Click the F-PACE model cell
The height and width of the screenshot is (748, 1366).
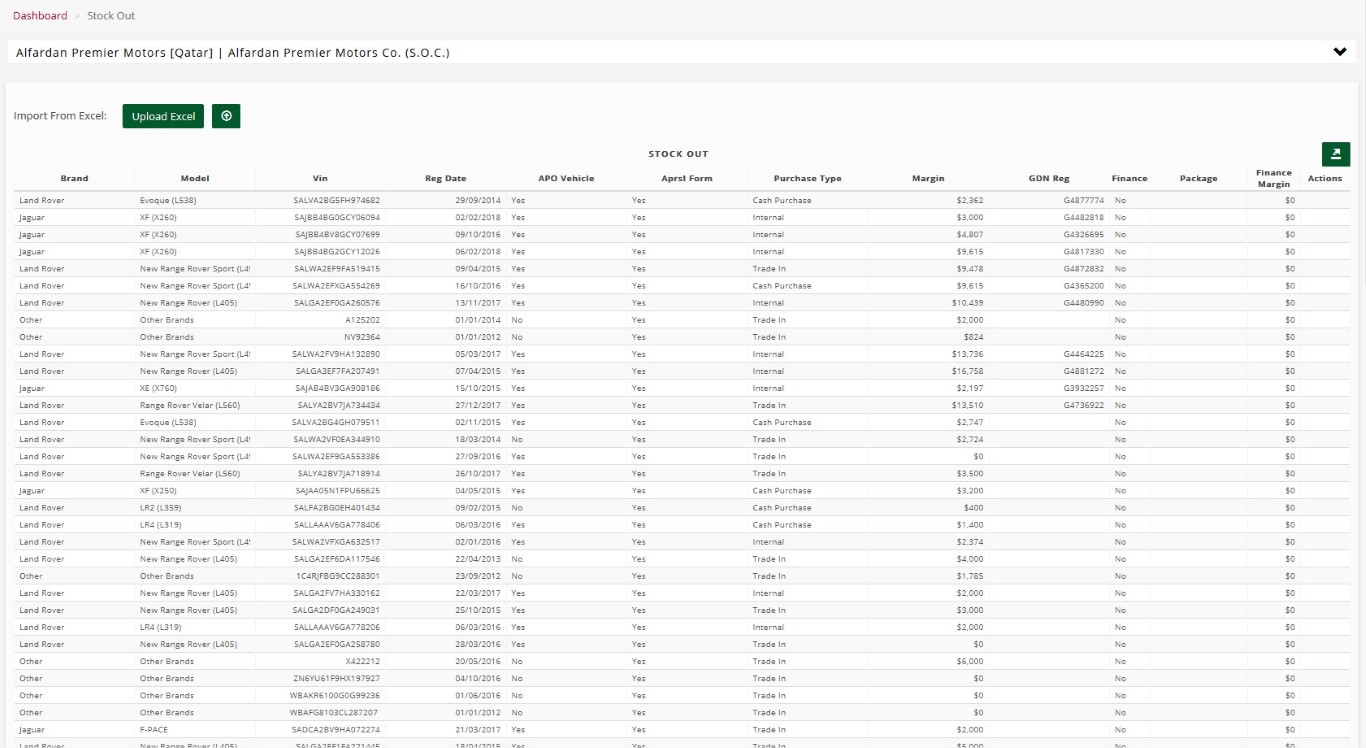(x=154, y=730)
